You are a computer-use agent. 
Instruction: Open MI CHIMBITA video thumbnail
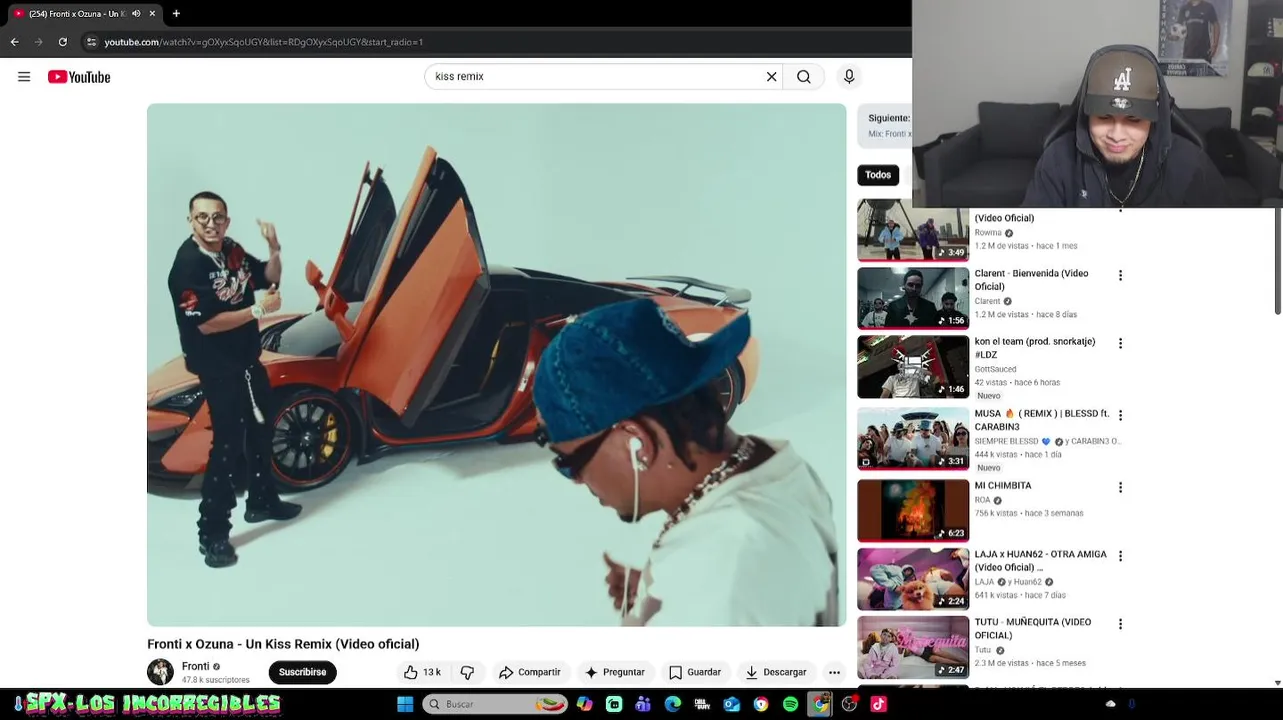(x=913, y=510)
